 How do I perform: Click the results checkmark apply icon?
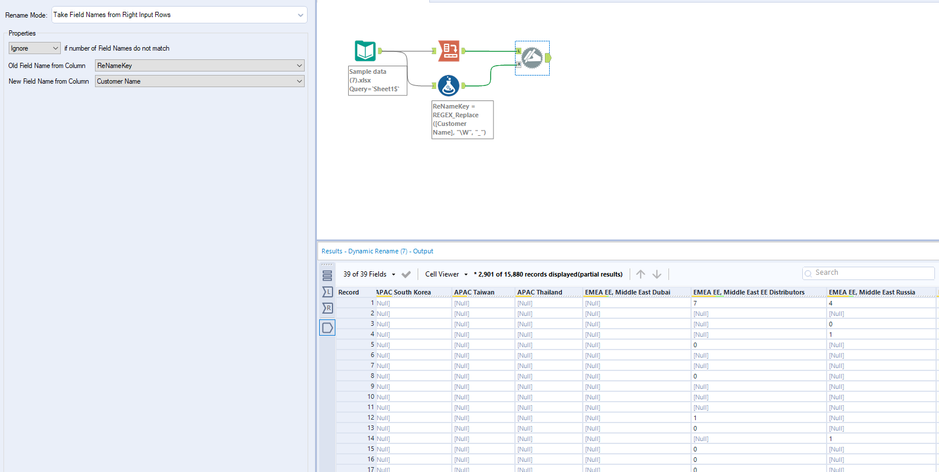pos(406,274)
